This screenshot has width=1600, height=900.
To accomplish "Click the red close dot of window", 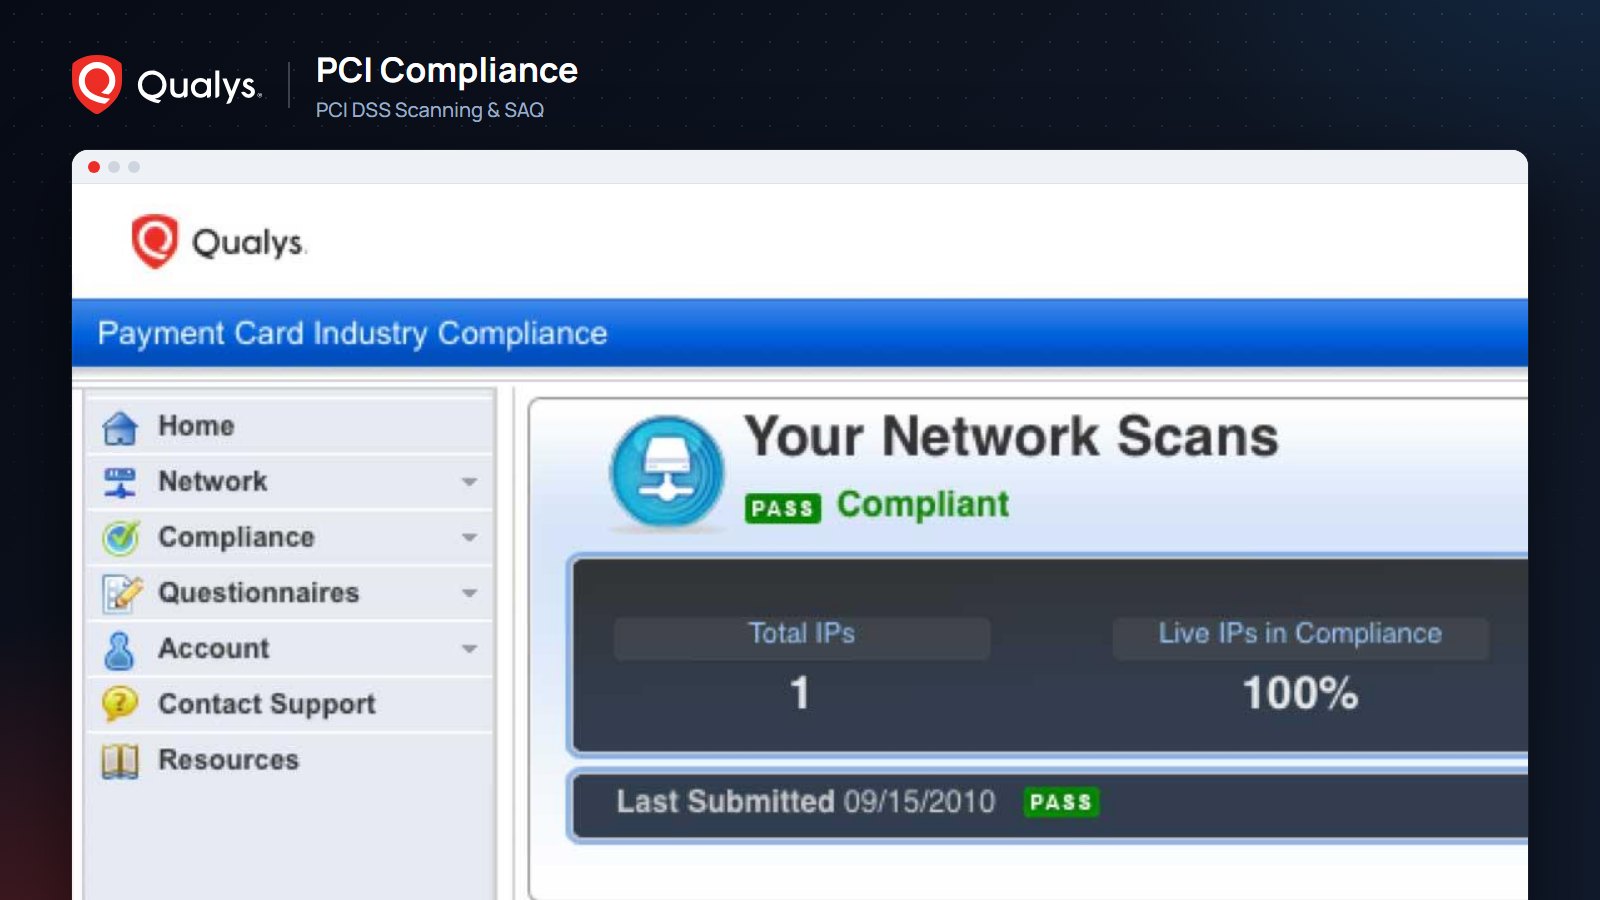I will tap(94, 167).
